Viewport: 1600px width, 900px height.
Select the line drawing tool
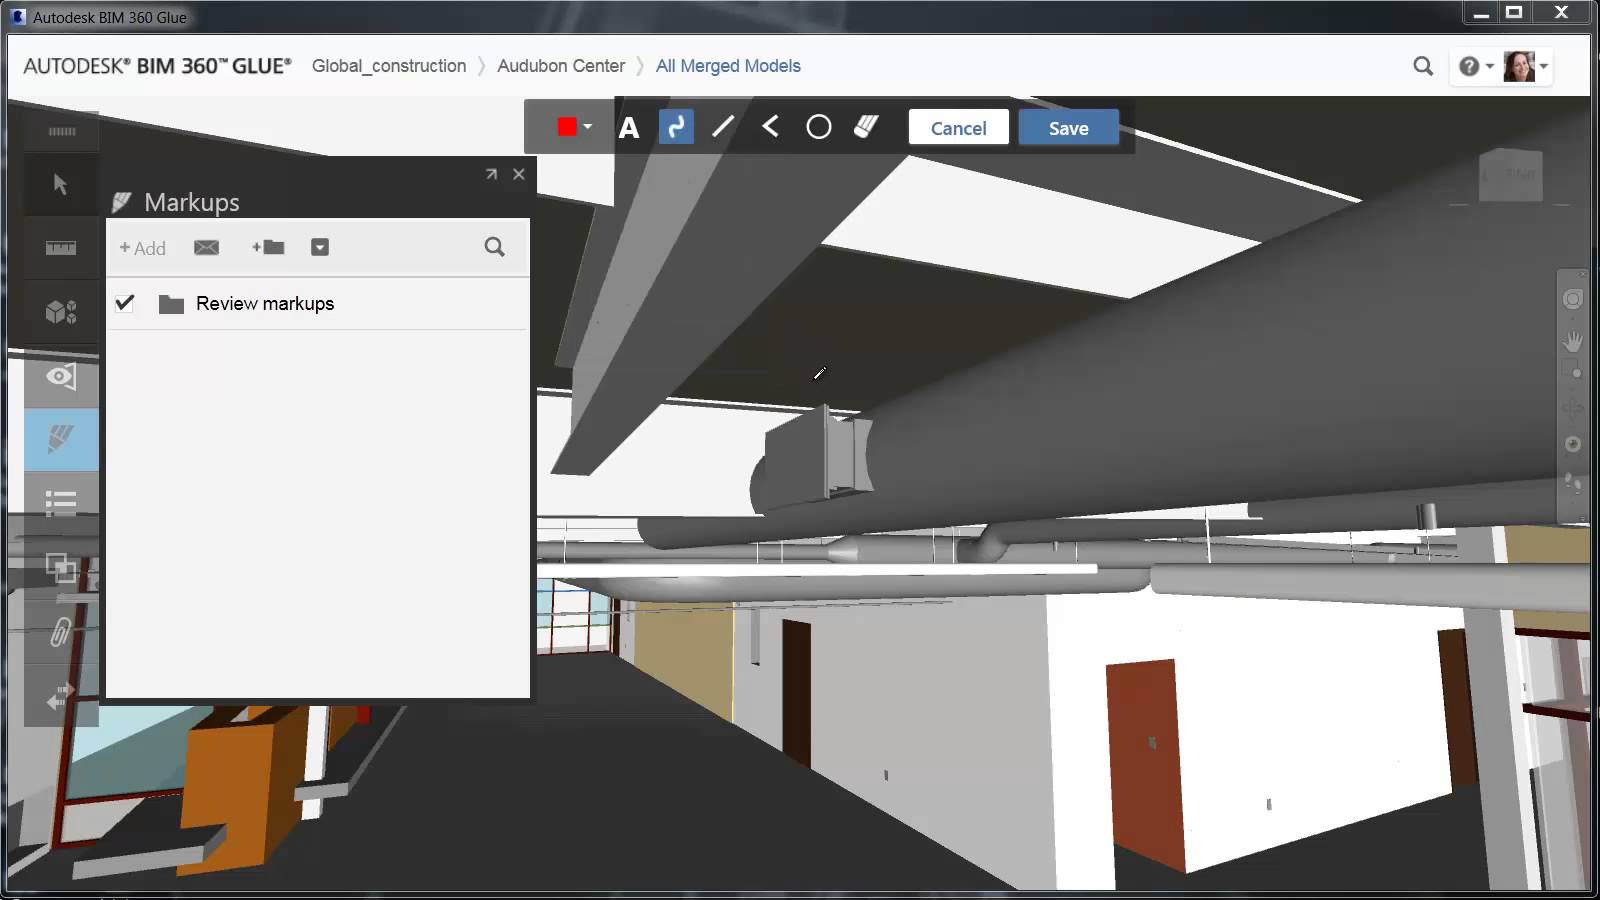[722, 127]
